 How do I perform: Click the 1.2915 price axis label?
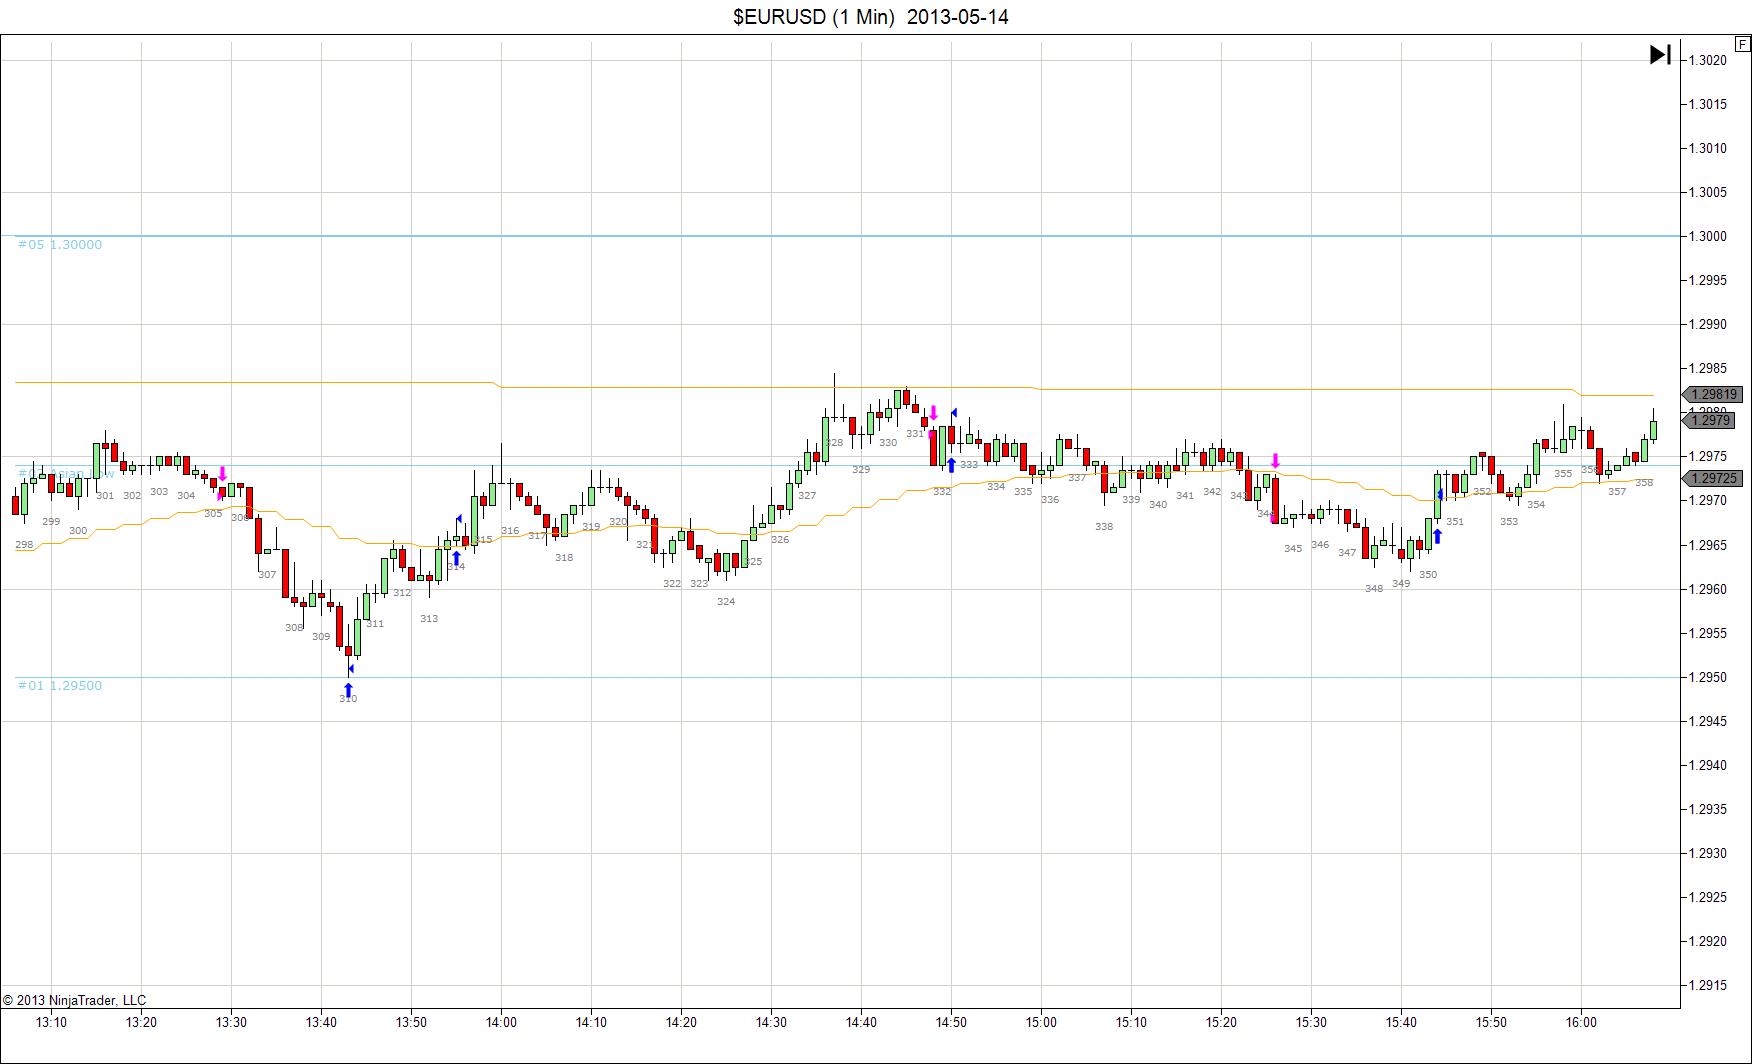coord(1708,986)
